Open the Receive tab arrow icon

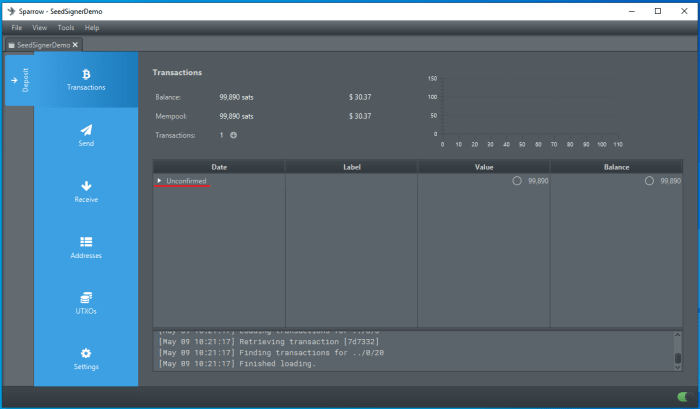point(86,186)
